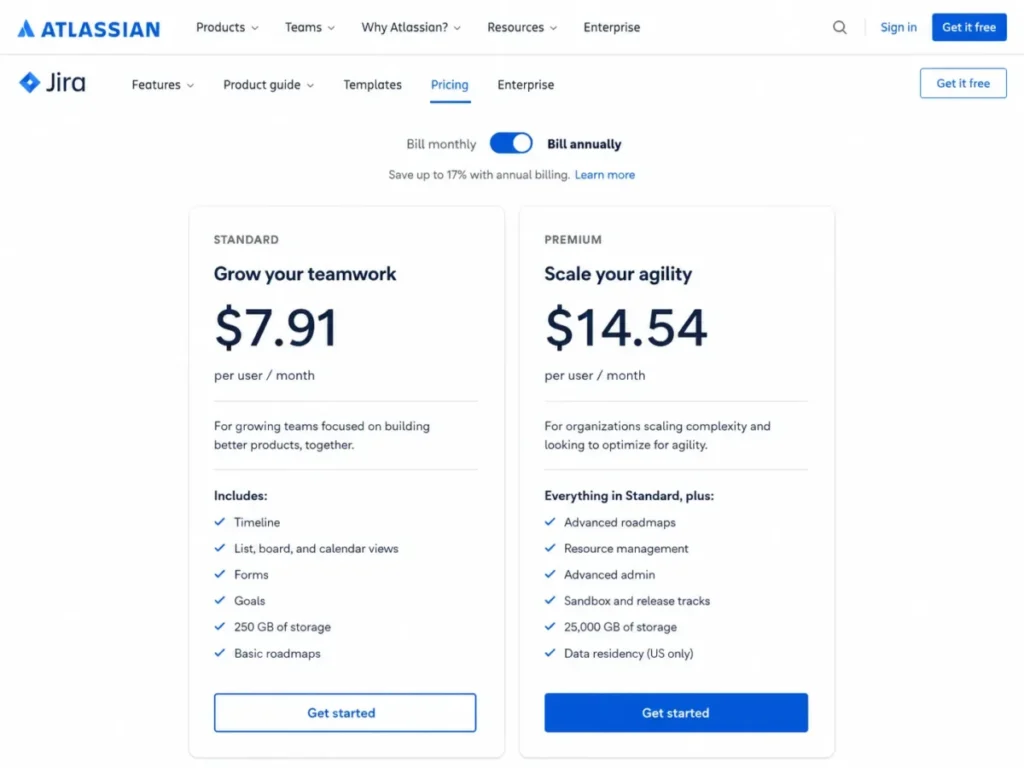Click List, board, and calendar views text

[316, 549]
